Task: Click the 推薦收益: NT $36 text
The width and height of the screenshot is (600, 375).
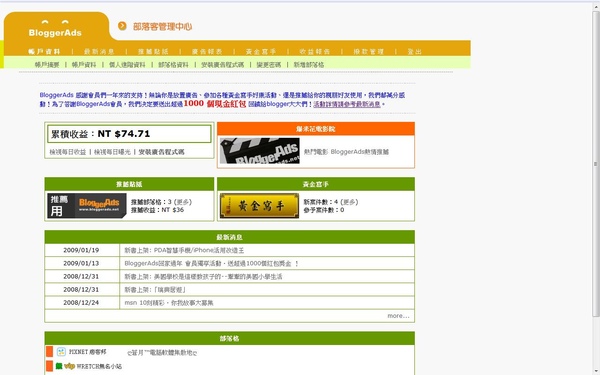Action: [157, 210]
